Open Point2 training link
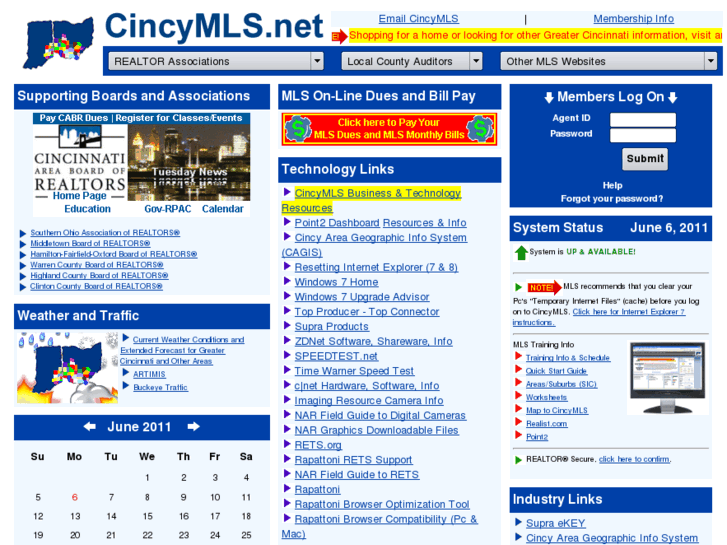The width and height of the screenshot is (727, 545). [x=537, y=437]
